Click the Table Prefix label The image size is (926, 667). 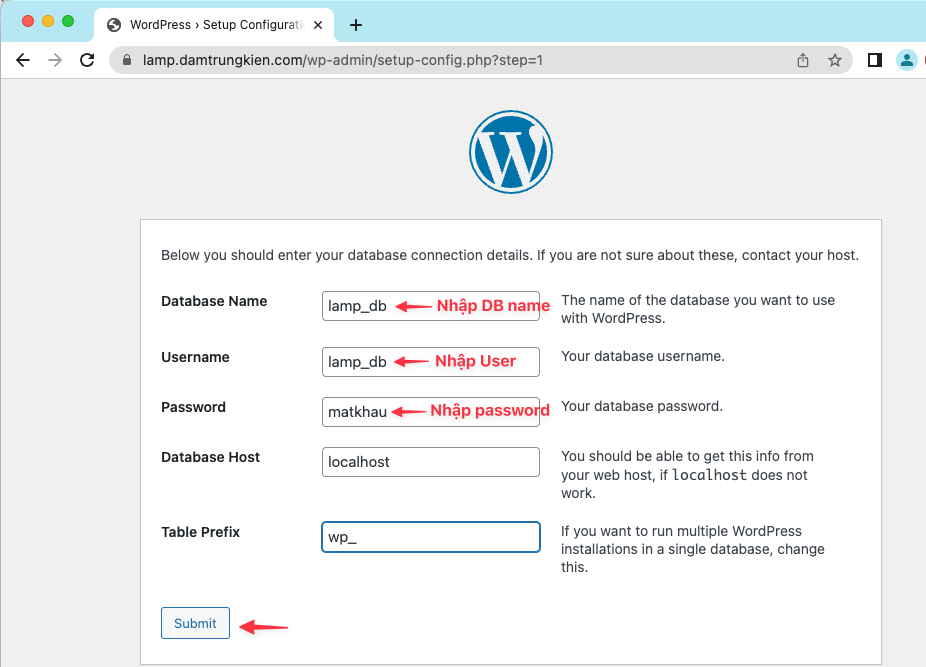click(x=200, y=532)
